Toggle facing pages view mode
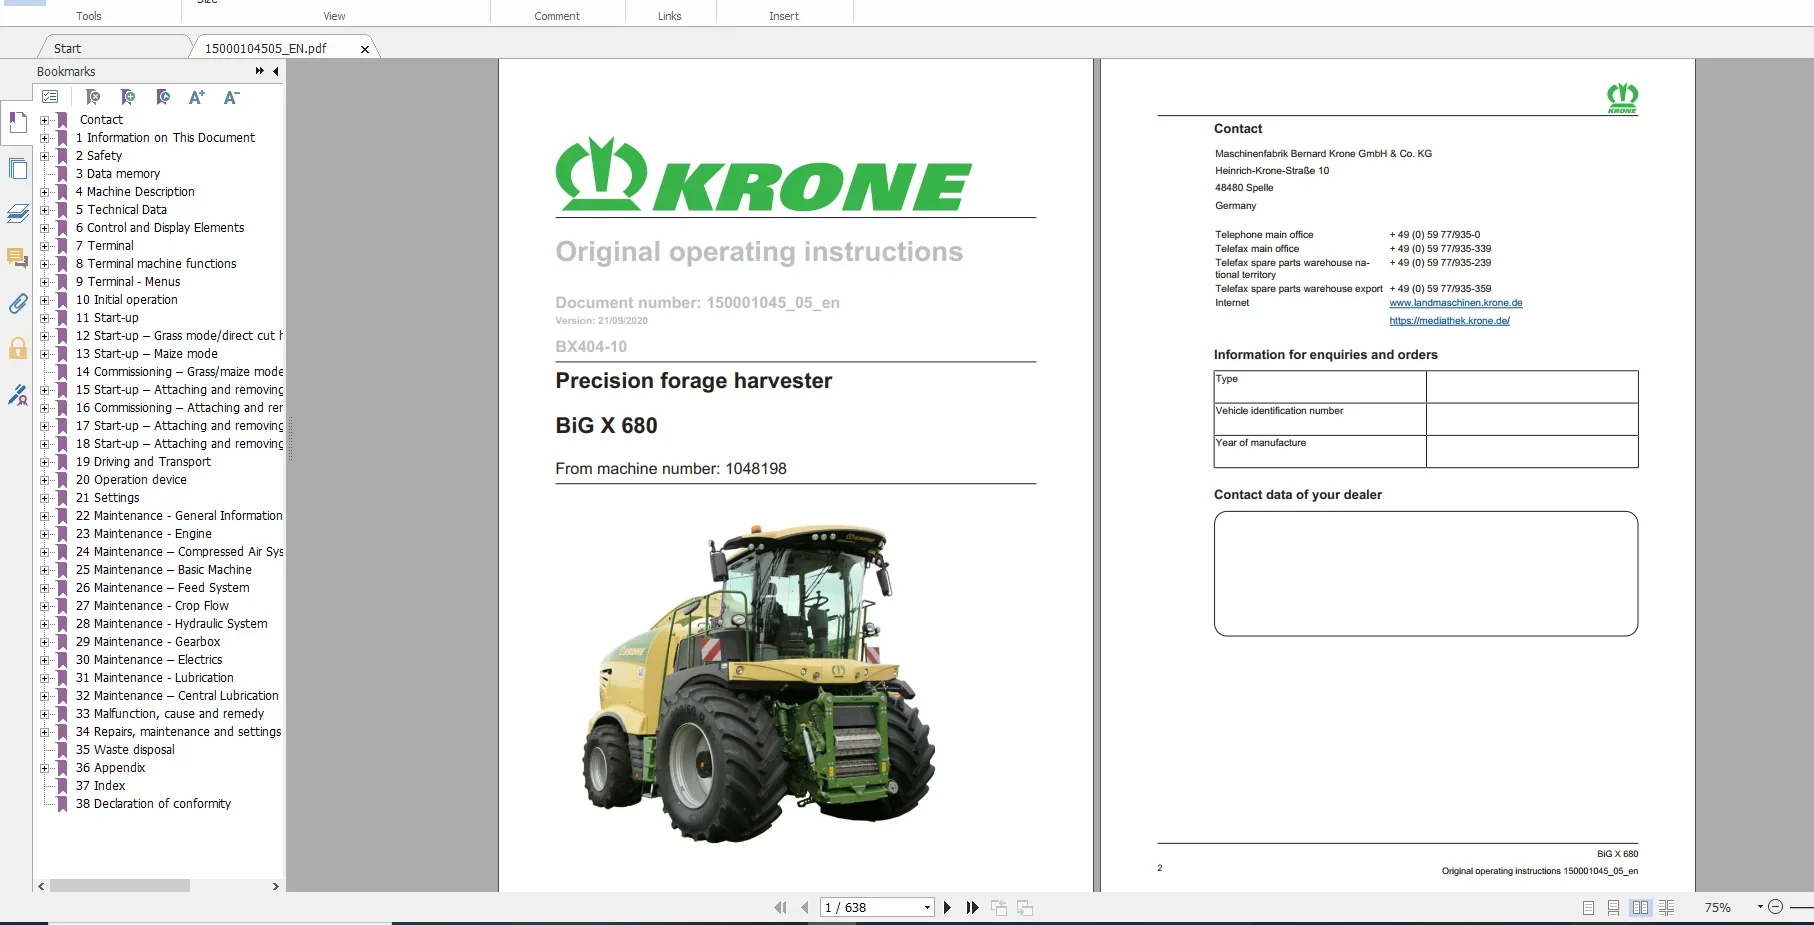Image resolution: width=1814 pixels, height=925 pixels. pyautogui.click(x=1640, y=907)
